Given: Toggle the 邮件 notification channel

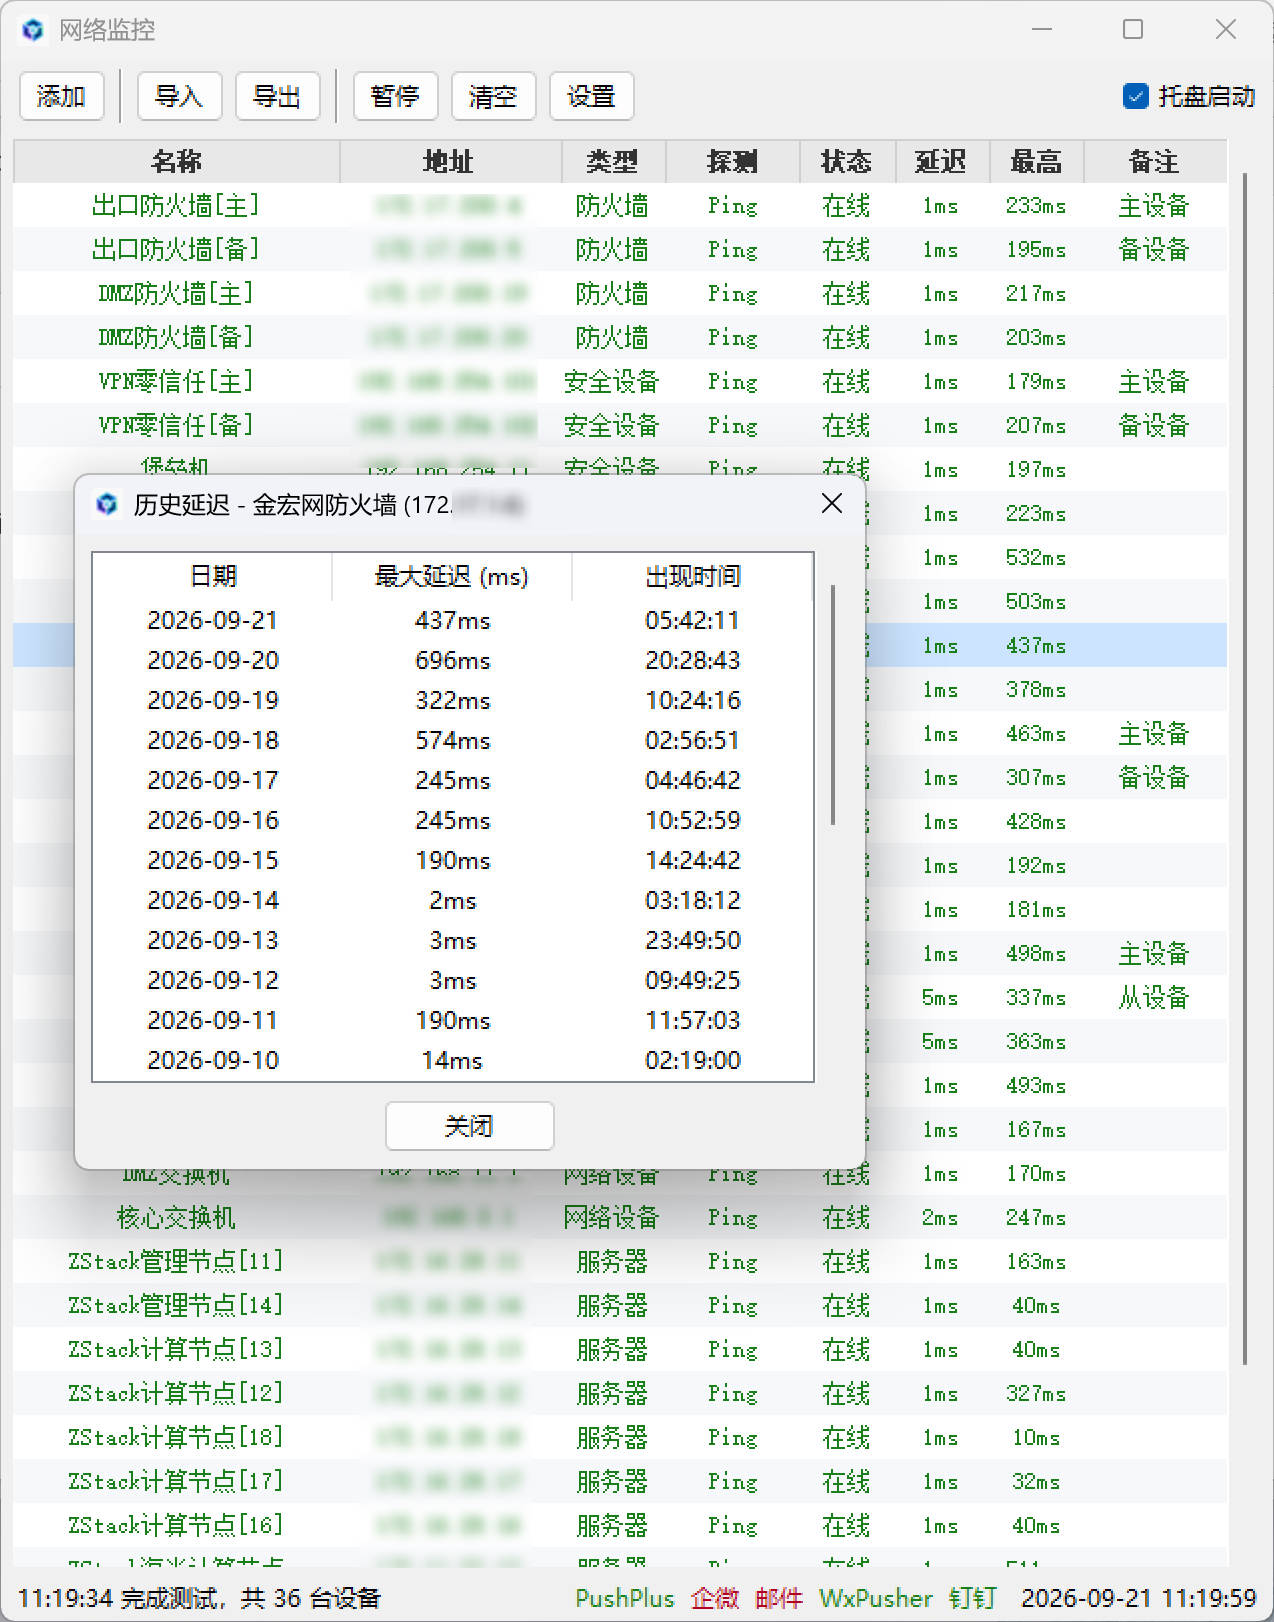Looking at the screenshot, I should coord(779,1598).
